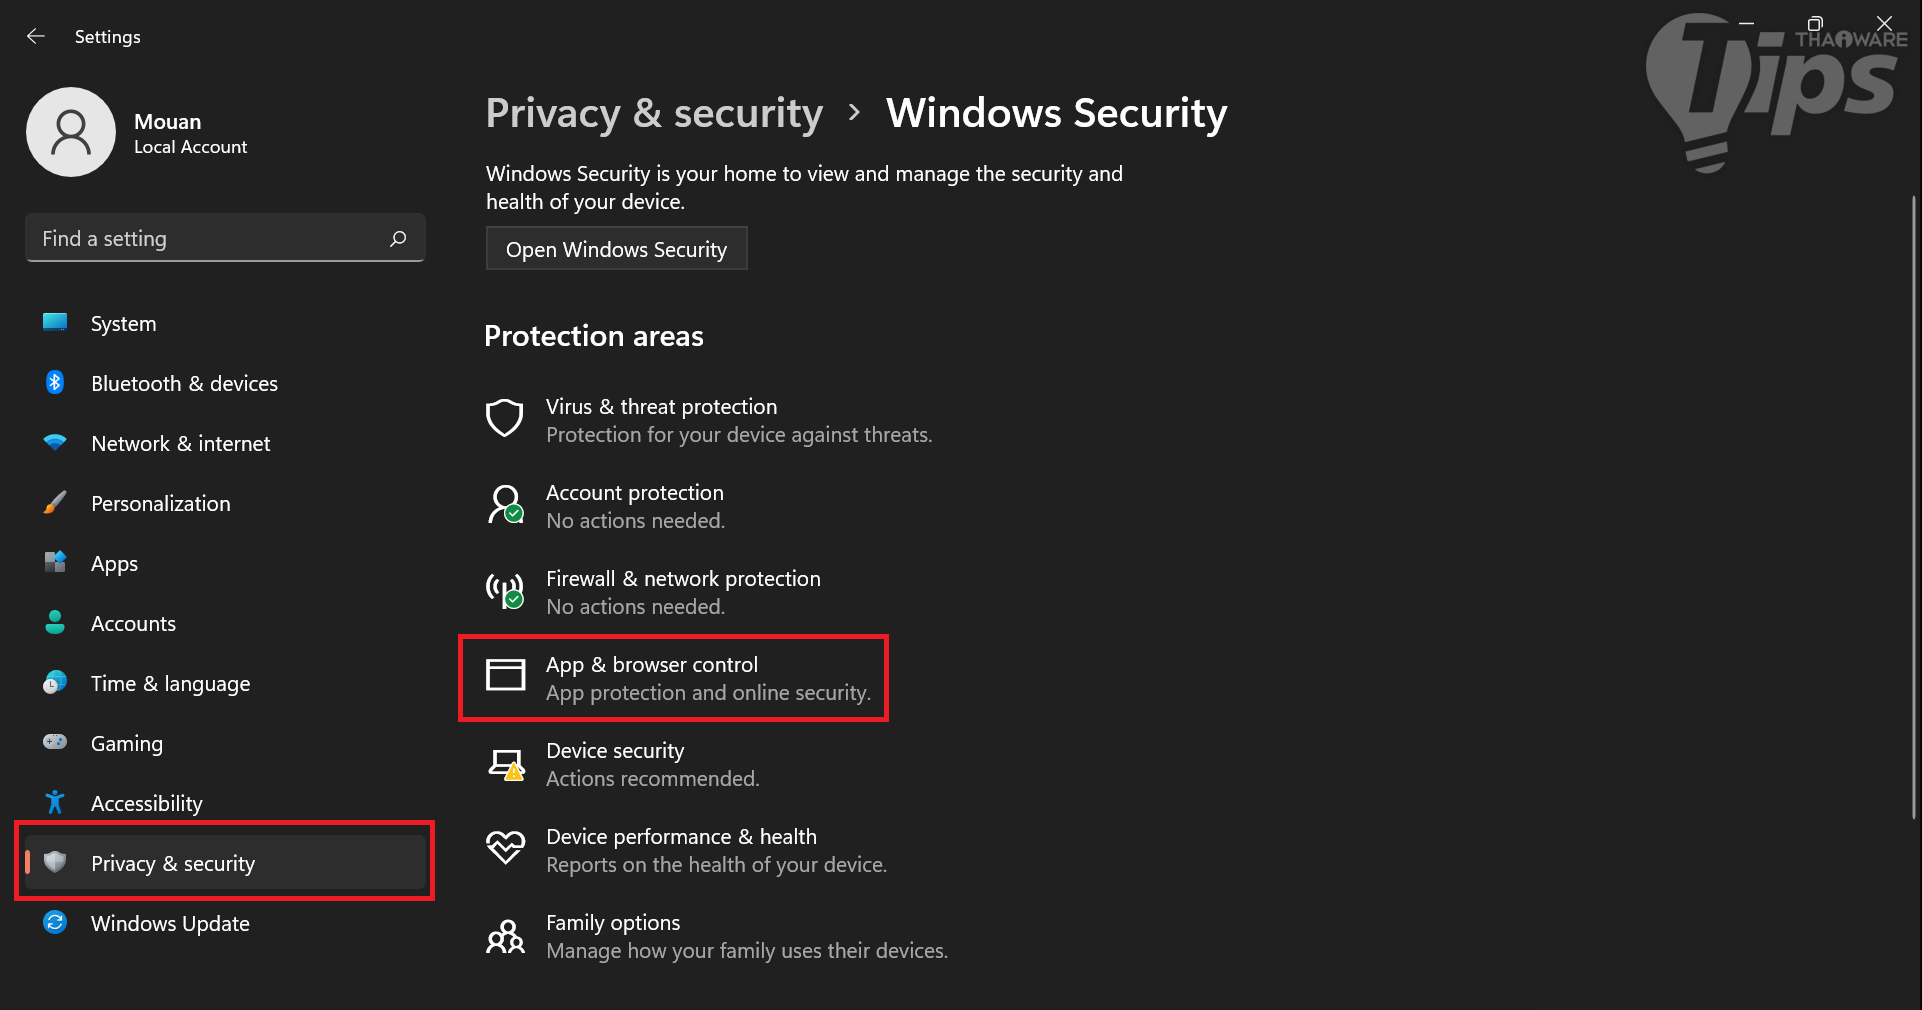This screenshot has width=1922, height=1010.
Task: Click the Bluetooth icon in sidebar
Action: (55, 383)
